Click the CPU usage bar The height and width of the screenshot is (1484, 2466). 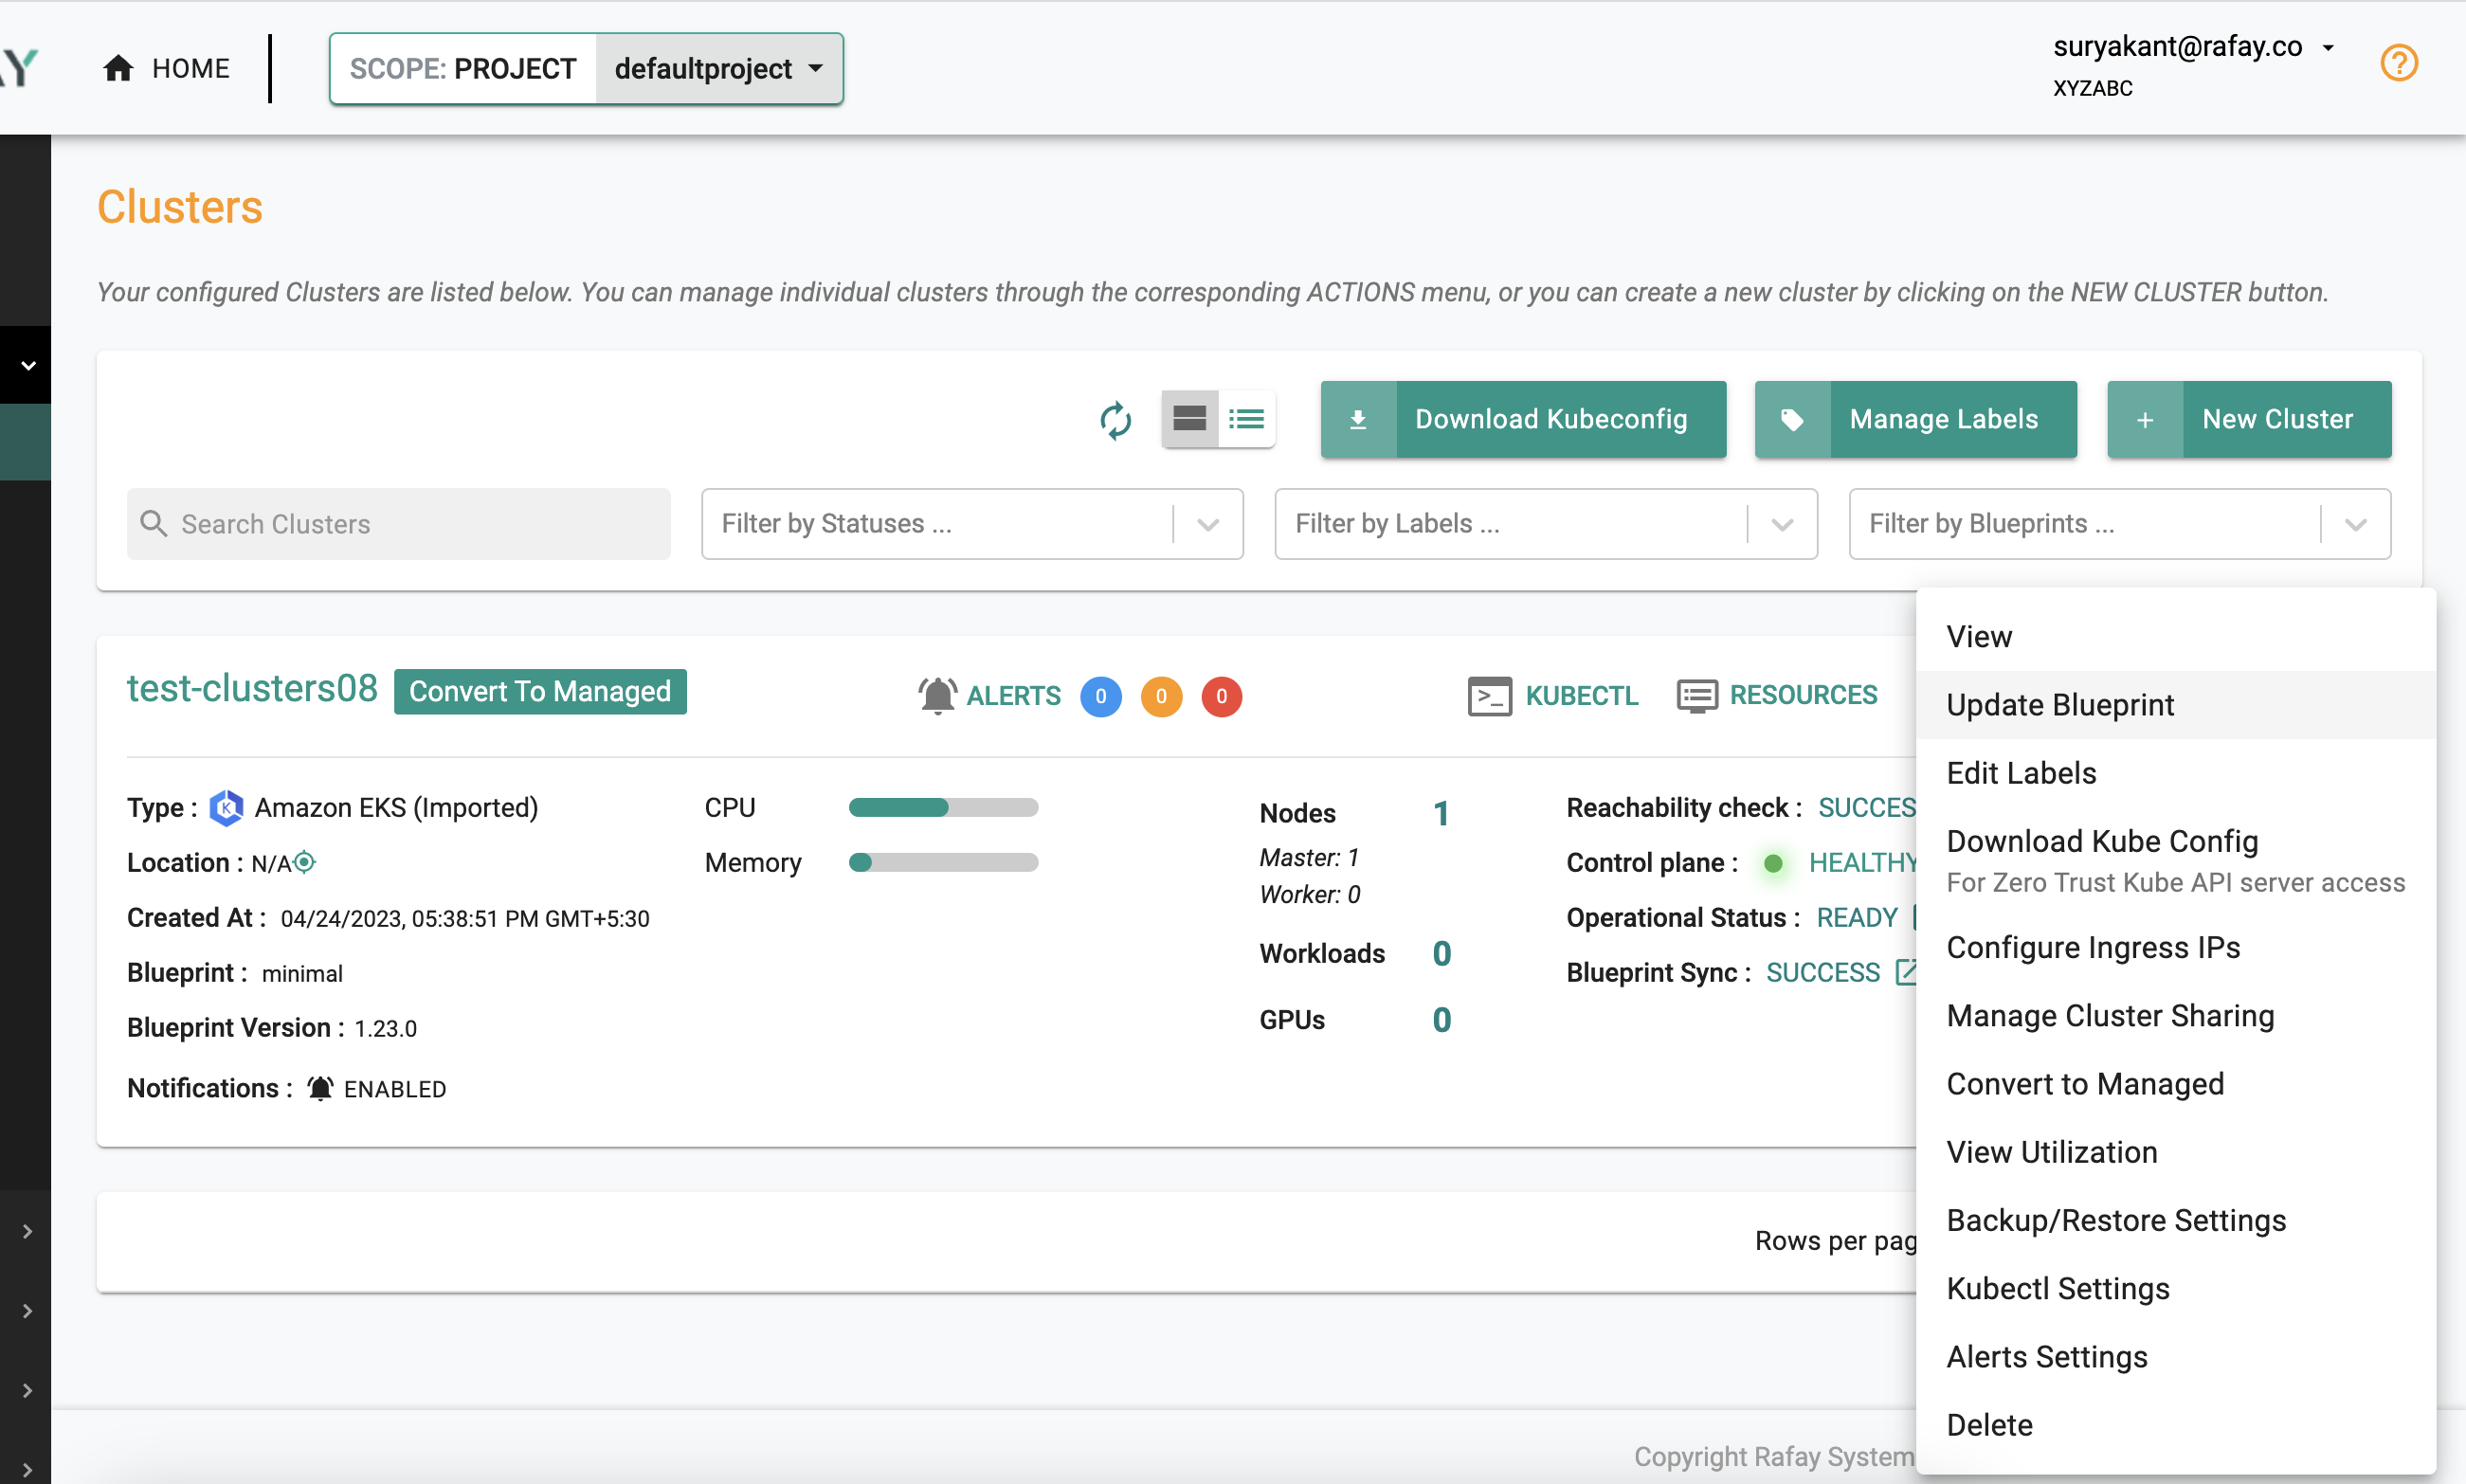[x=943, y=807]
